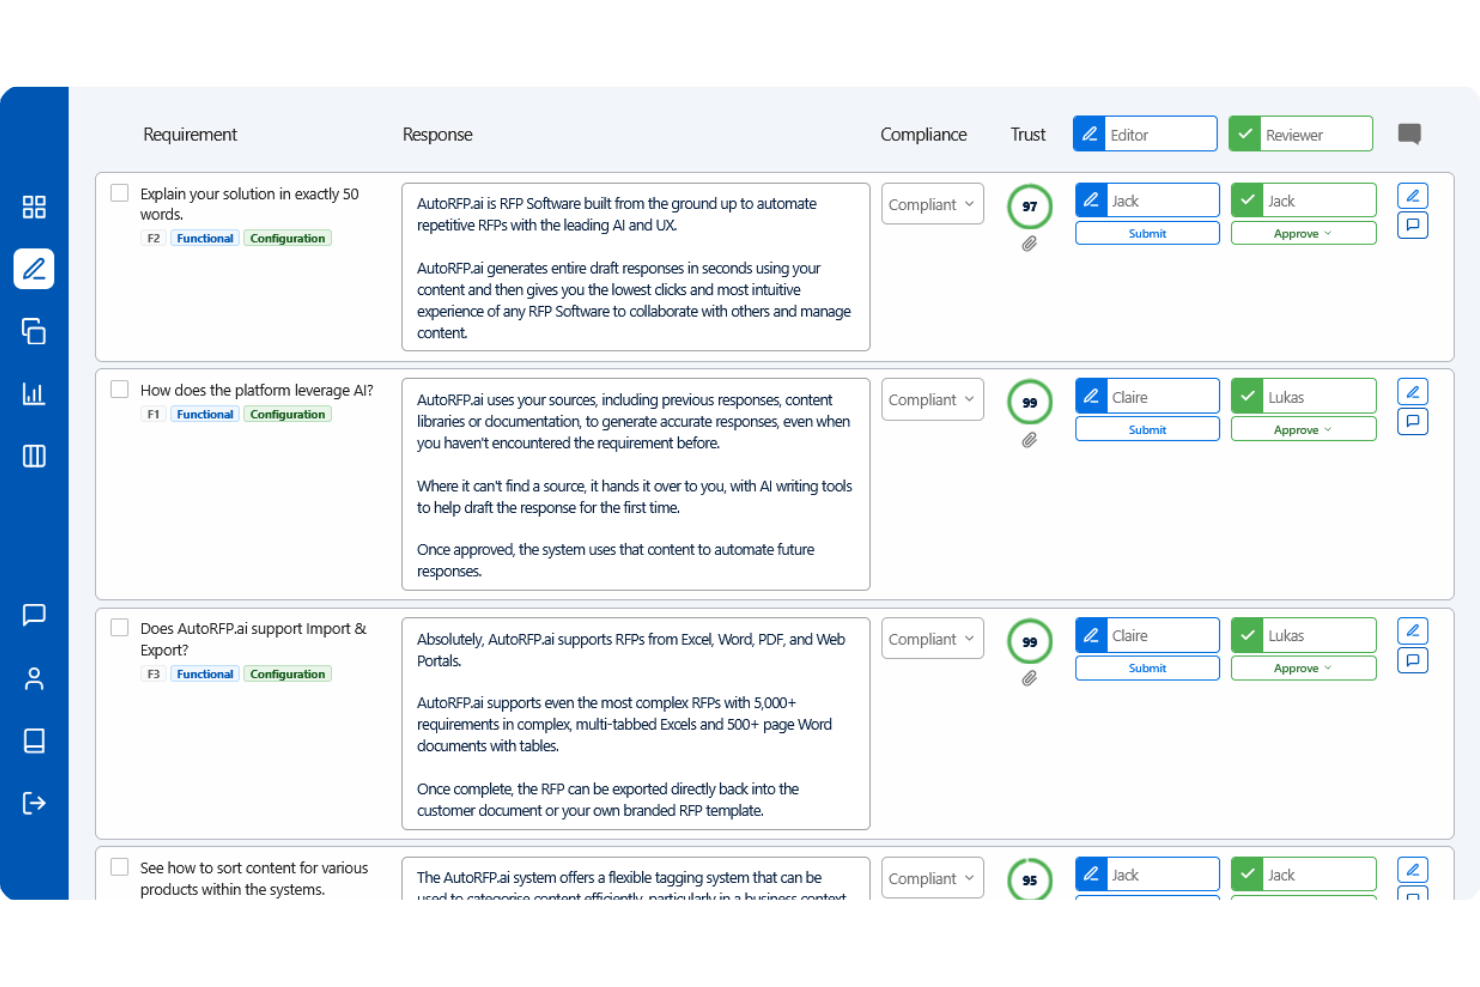1480x987 pixels.
Task: Select the pencil editor icon in sidebar
Action: coord(34,269)
